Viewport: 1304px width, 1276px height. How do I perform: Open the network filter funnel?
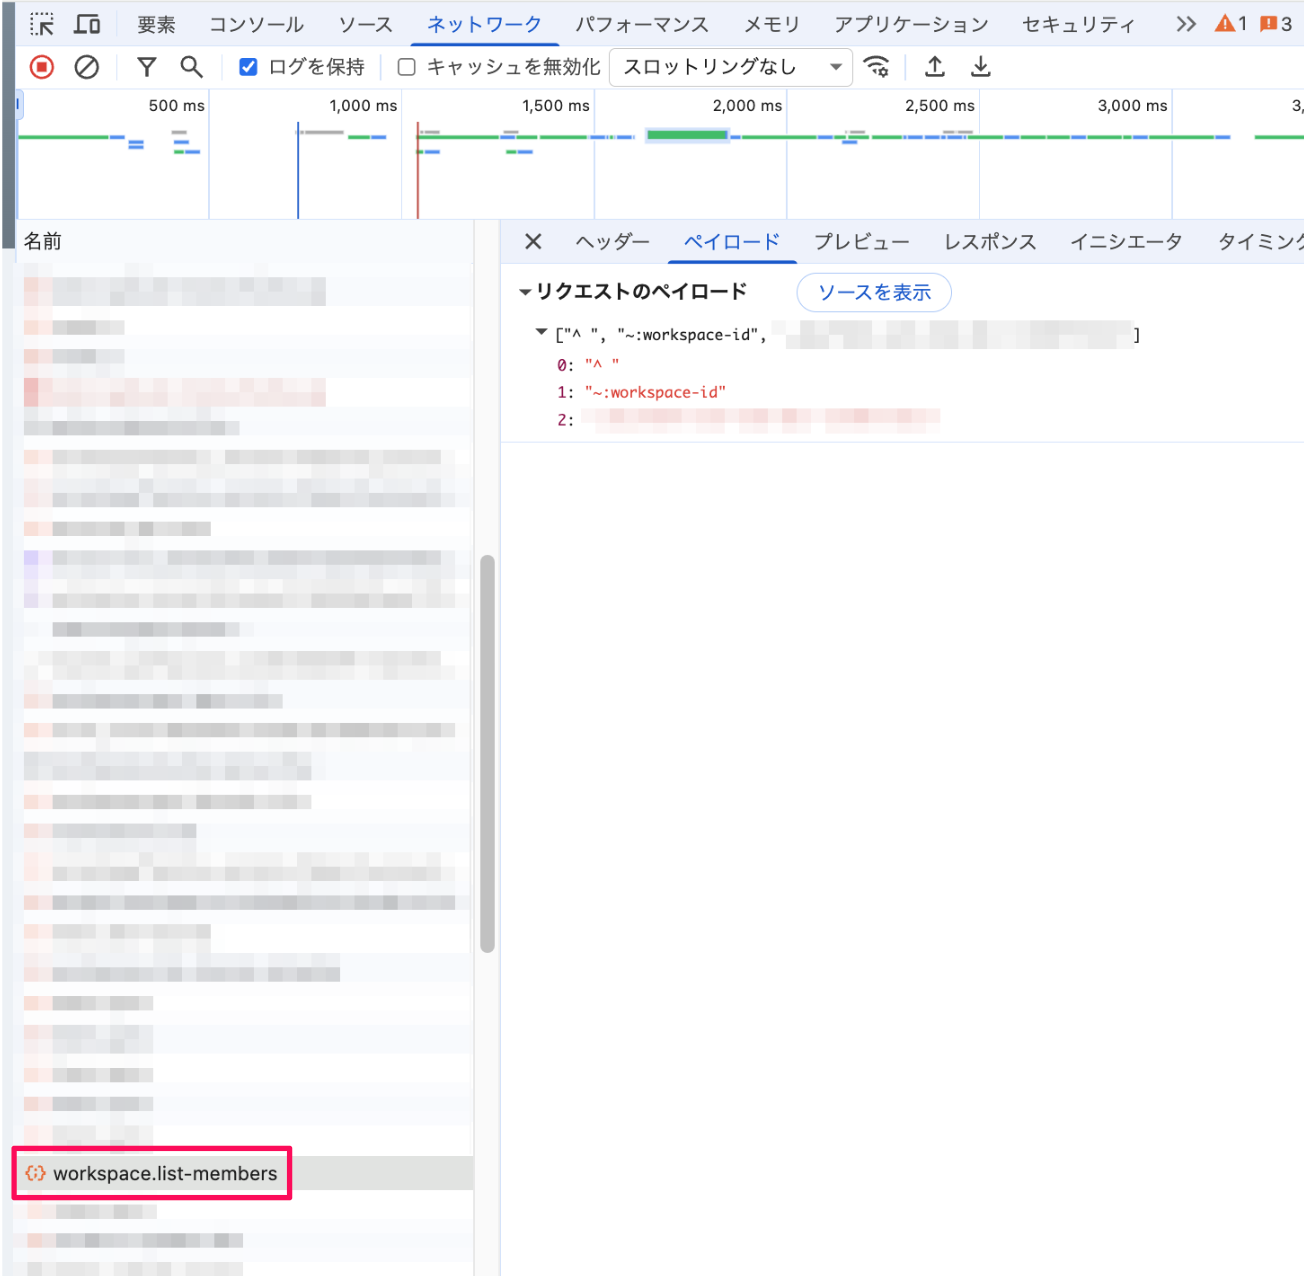(147, 67)
